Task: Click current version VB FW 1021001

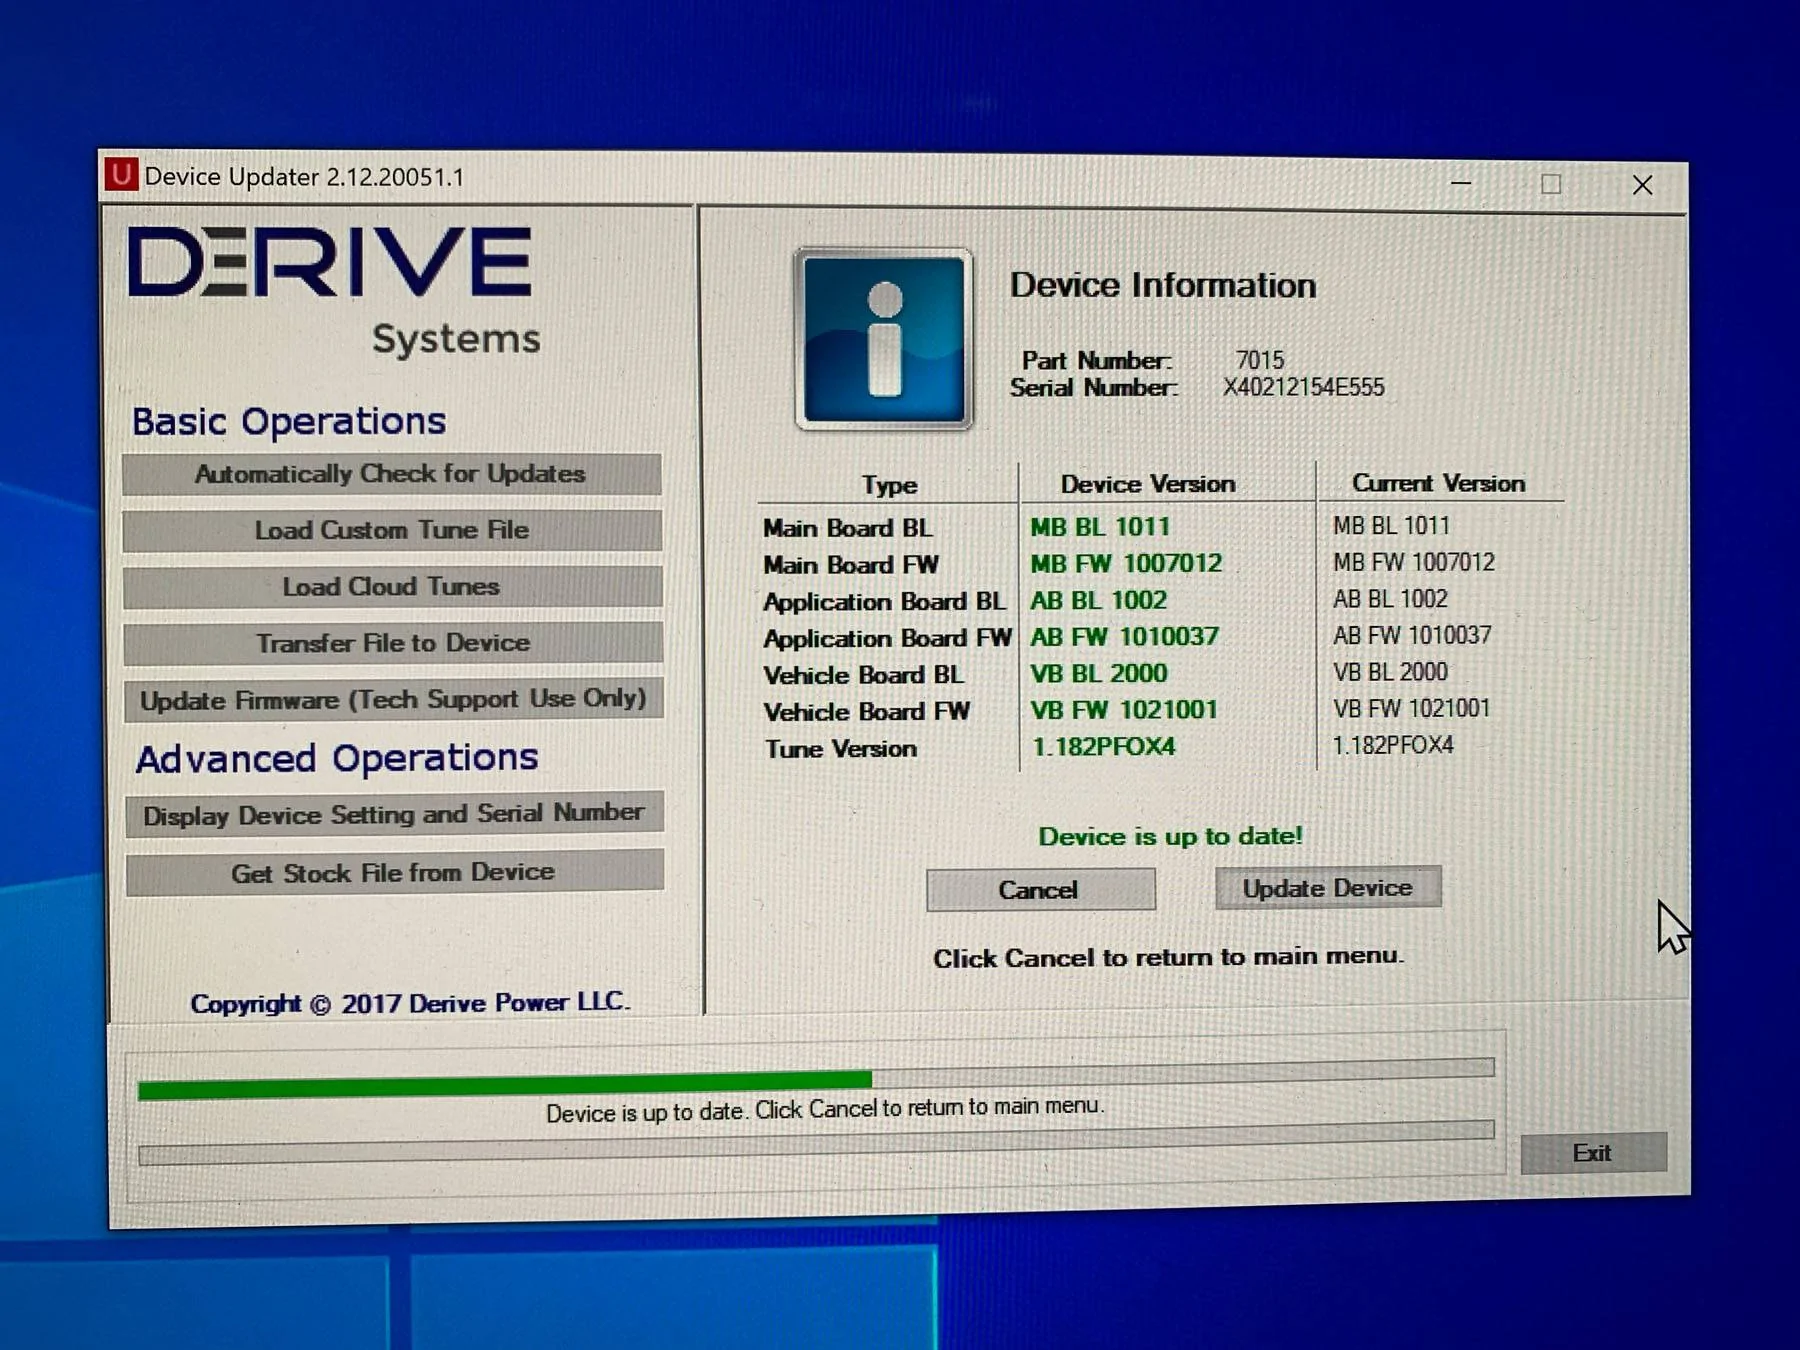Action: [1411, 708]
